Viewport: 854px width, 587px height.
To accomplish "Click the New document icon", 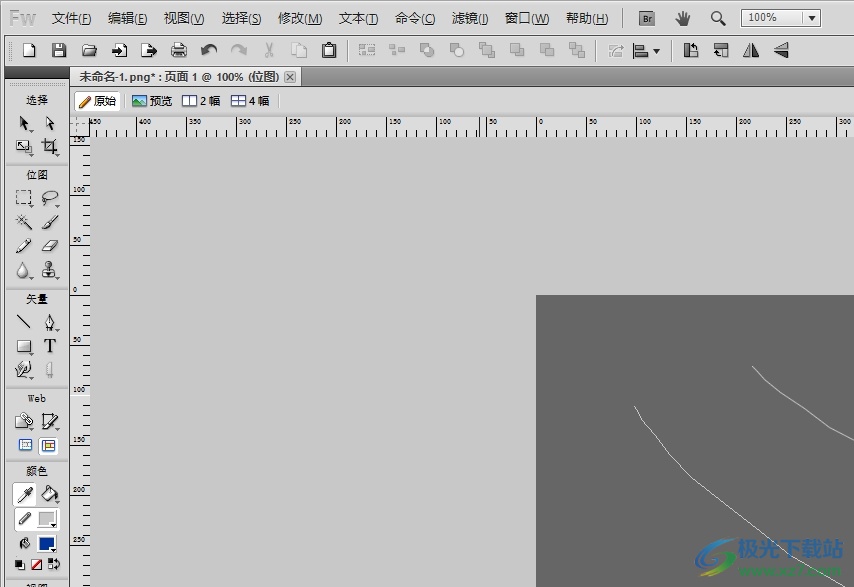I will 29,51.
